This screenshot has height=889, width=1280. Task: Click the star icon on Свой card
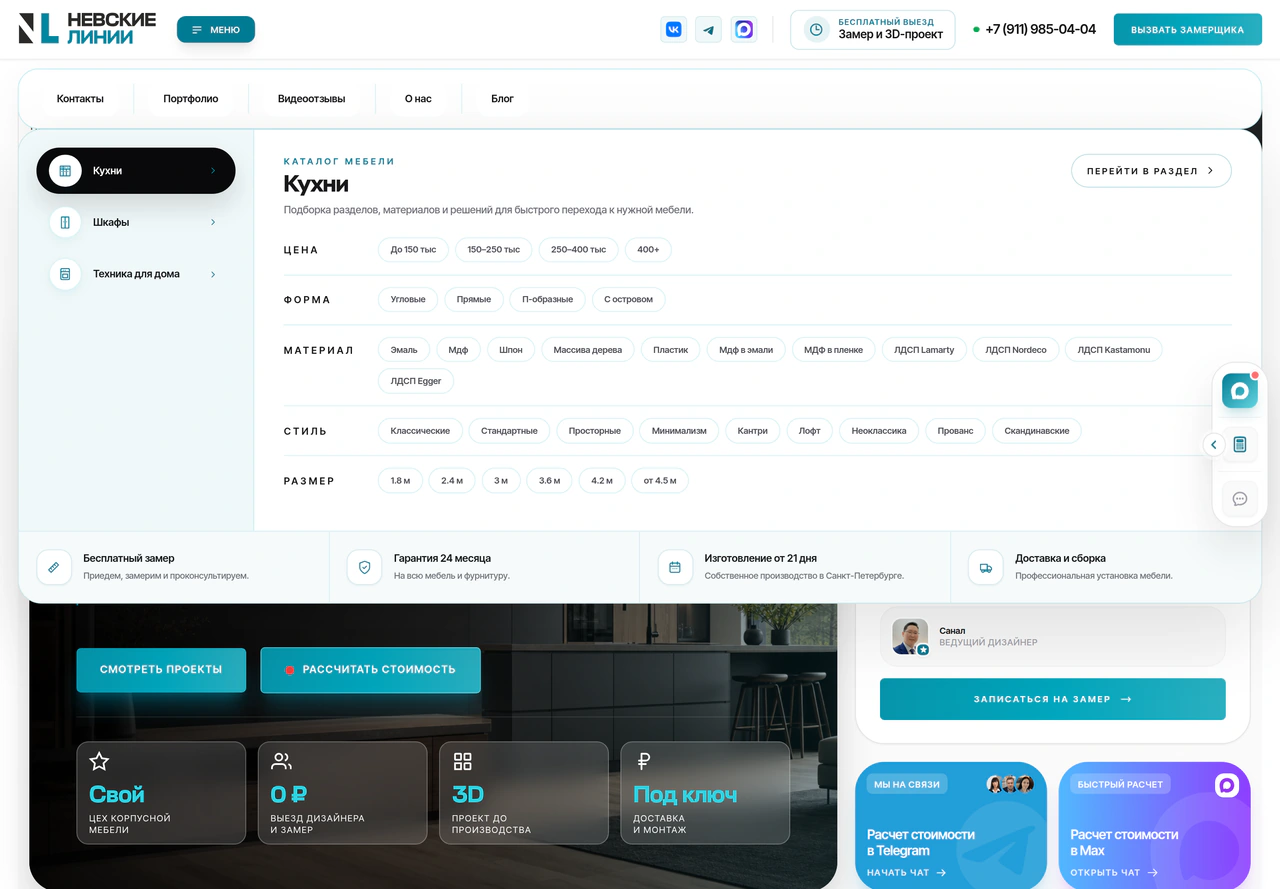click(99, 762)
